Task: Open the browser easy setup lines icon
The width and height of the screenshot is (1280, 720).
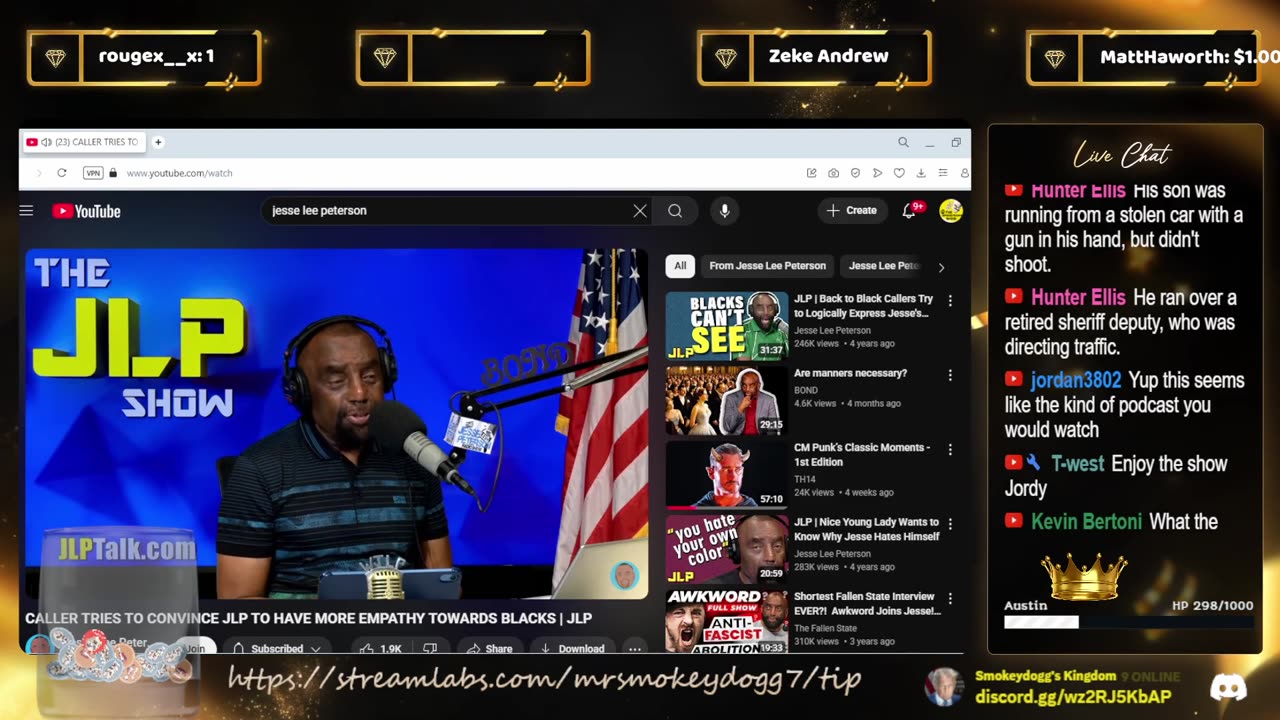Action: (942, 173)
